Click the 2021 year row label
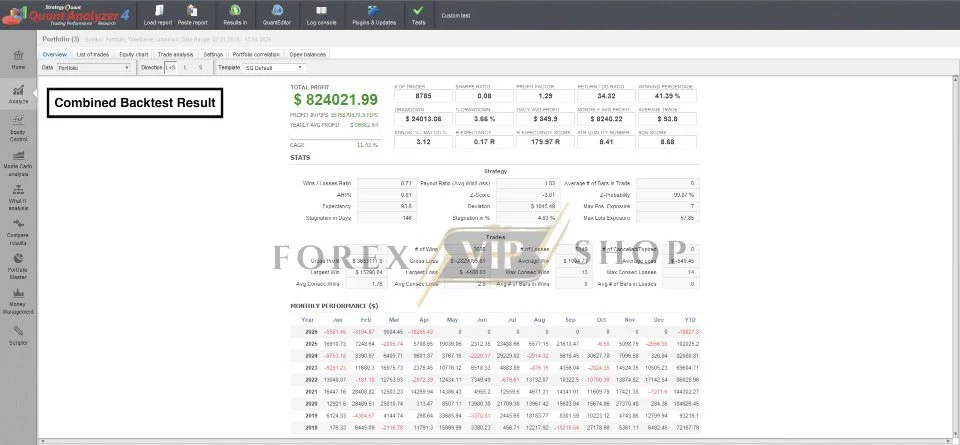Screen dimensions: 960x445 coord(311,392)
